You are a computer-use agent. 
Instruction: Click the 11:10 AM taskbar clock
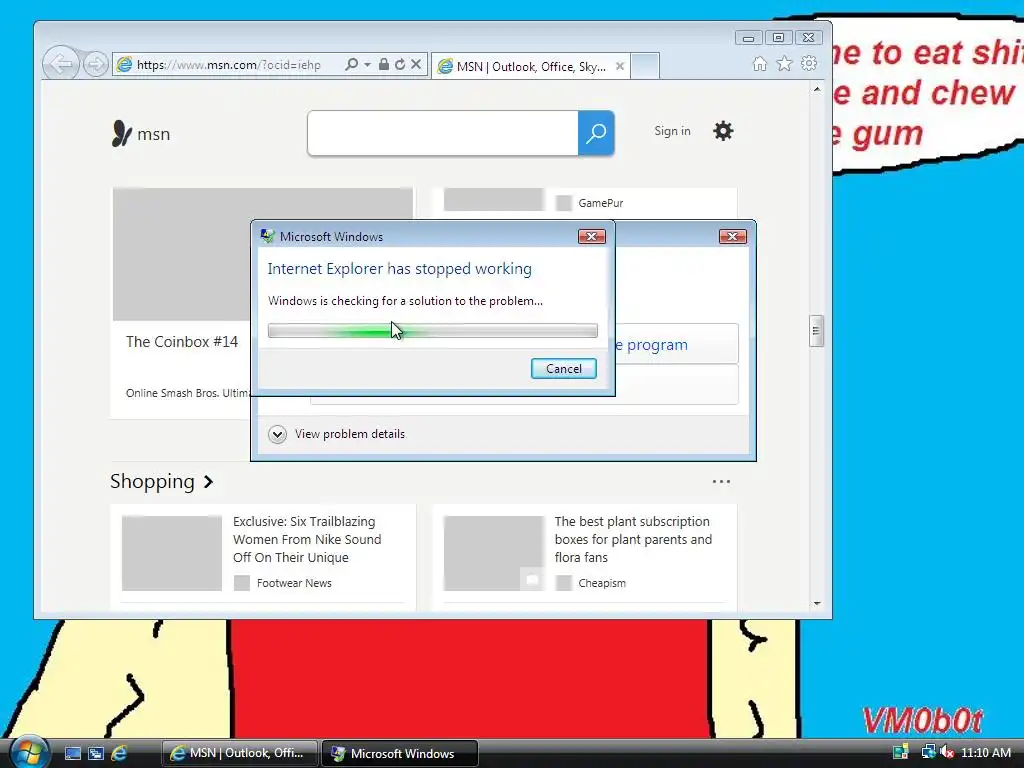point(986,752)
